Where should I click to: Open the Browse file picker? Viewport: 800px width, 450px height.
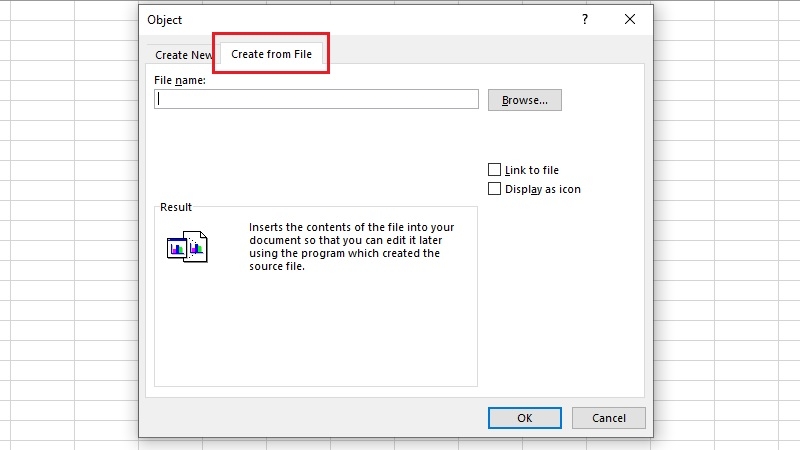[x=524, y=100]
